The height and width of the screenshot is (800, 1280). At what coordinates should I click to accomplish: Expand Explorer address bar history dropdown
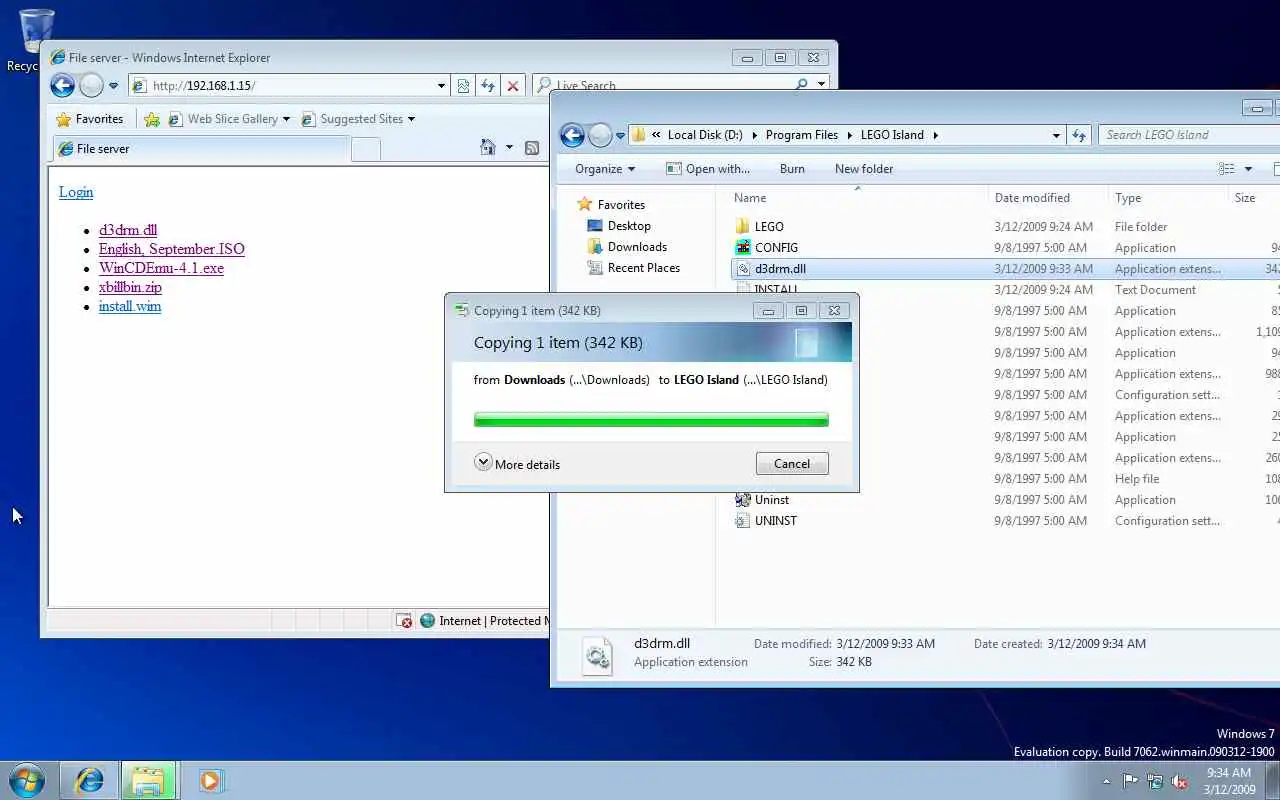pyautogui.click(x=1056, y=135)
